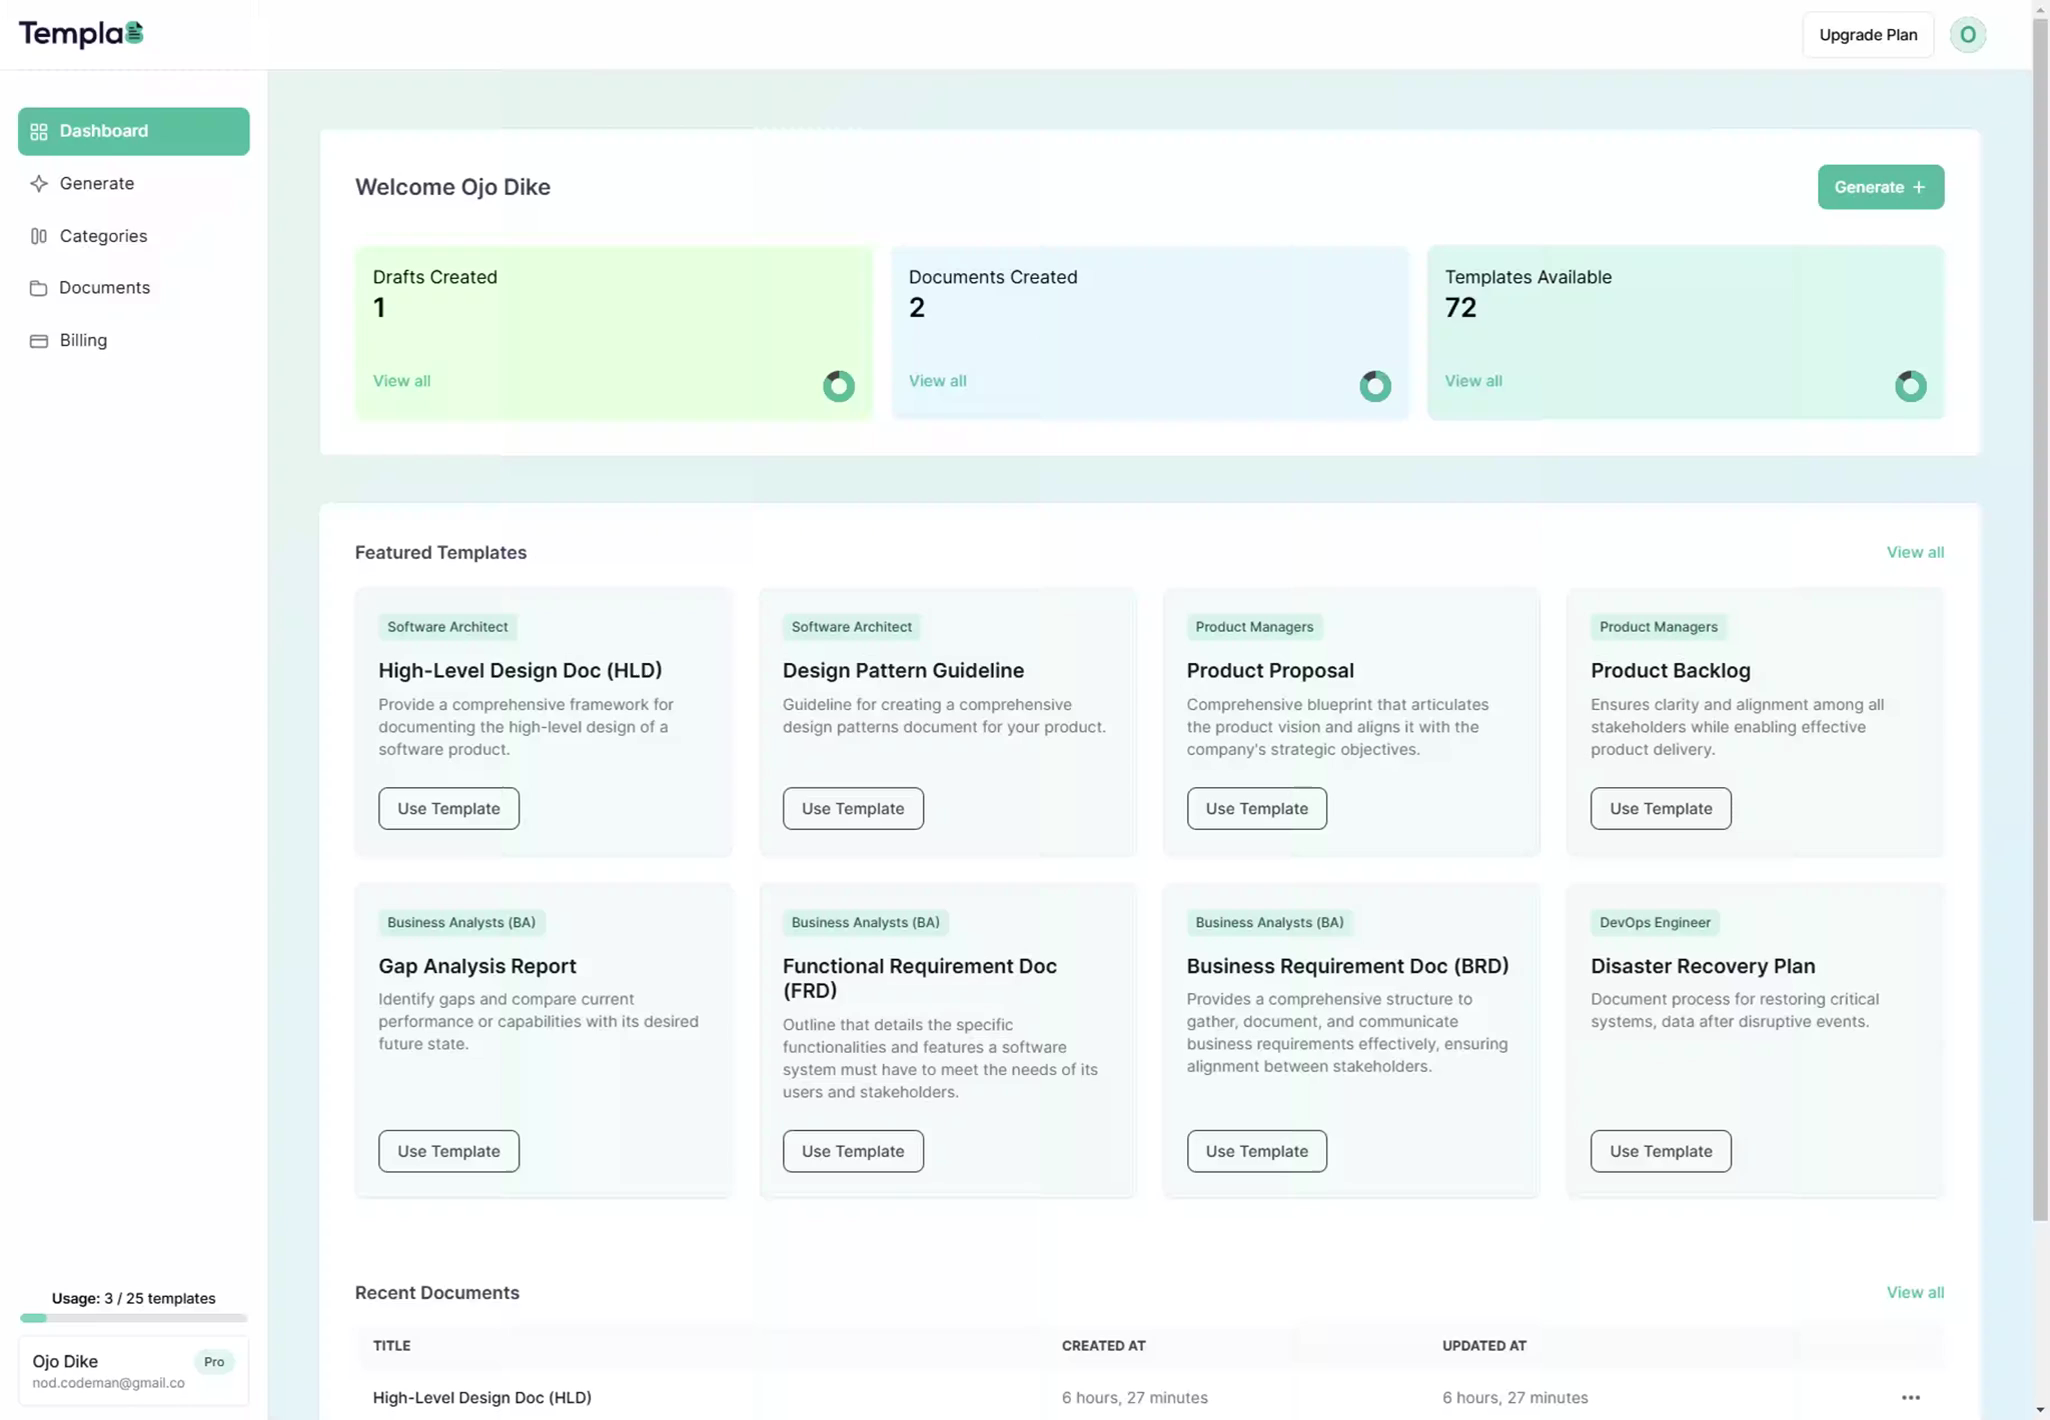Click the Templates Available count 72
2050x1420 pixels.
pos(1460,307)
